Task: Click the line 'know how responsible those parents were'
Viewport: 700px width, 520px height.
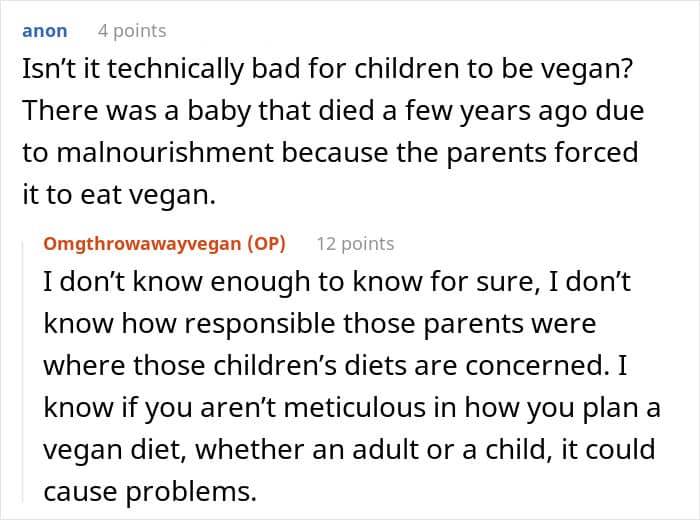Action: pos(319,324)
